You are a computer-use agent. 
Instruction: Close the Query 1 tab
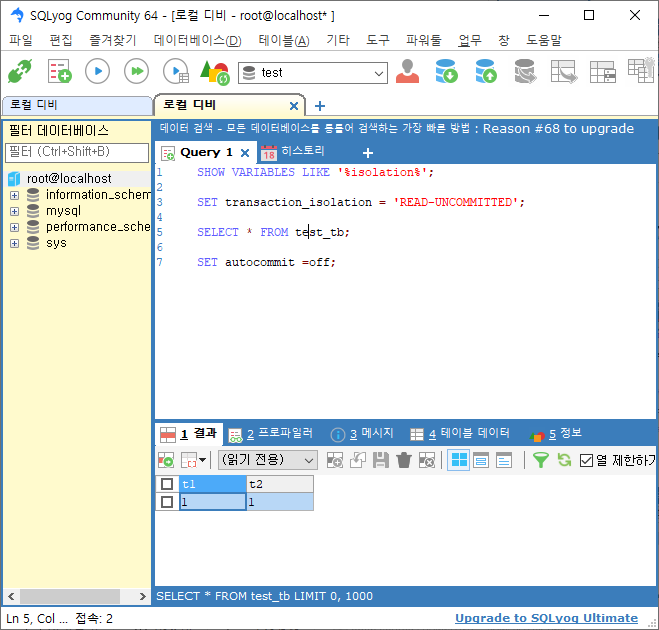click(245, 153)
